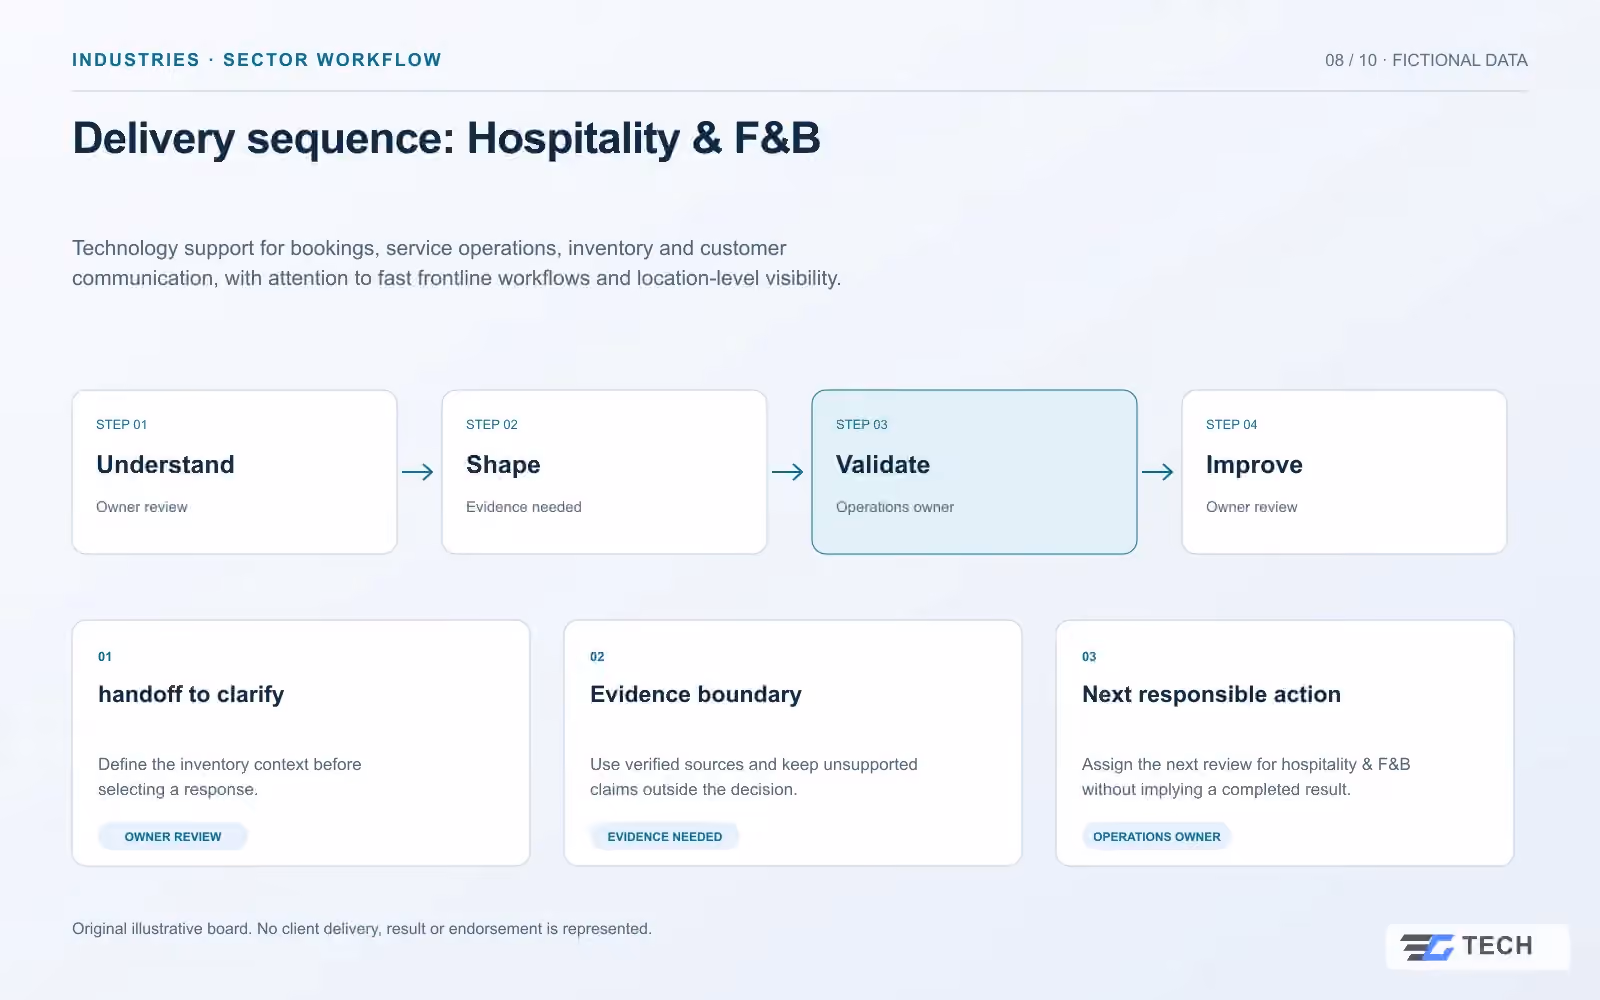Click the 'Delivery sequence: Hospitality & F&B' title
The height and width of the screenshot is (1000, 1600).
tap(446, 138)
